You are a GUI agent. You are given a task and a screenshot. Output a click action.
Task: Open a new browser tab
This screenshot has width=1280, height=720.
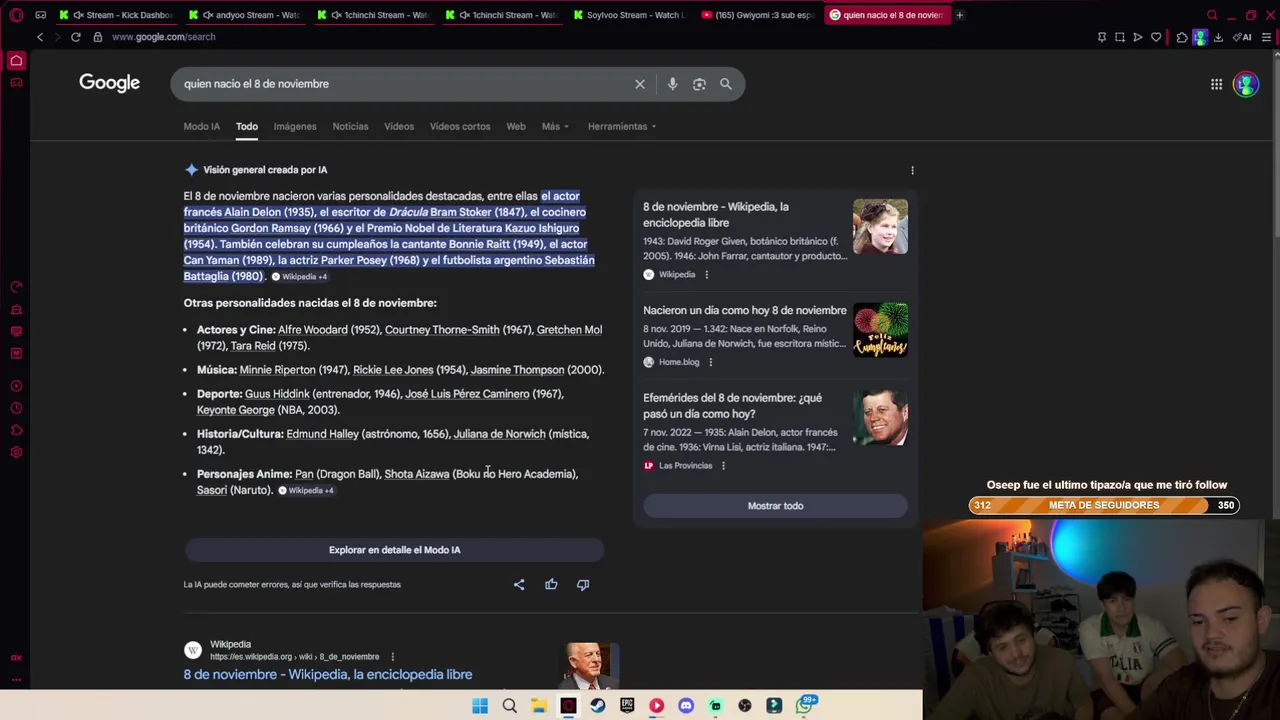click(x=959, y=15)
